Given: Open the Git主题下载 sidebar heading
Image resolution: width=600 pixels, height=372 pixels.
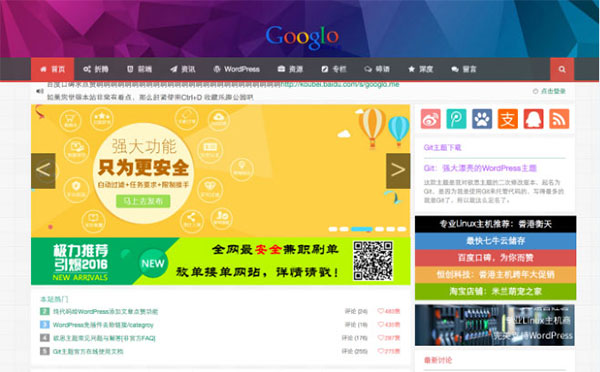Looking at the screenshot, I should click(442, 147).
